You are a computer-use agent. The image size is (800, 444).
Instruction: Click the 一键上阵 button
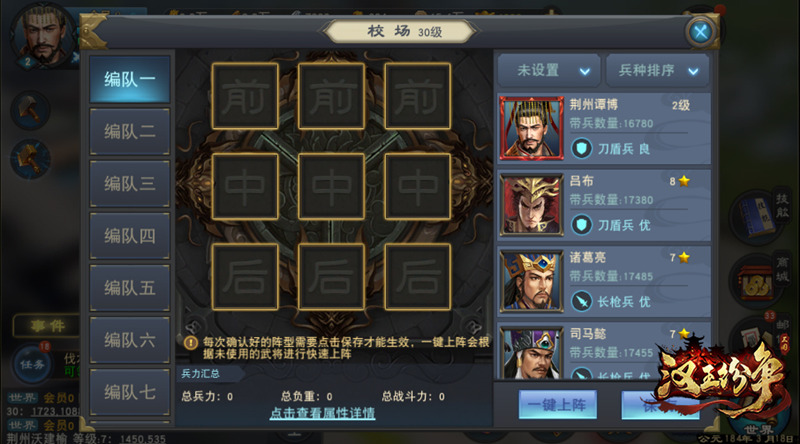tap(558, 405)
